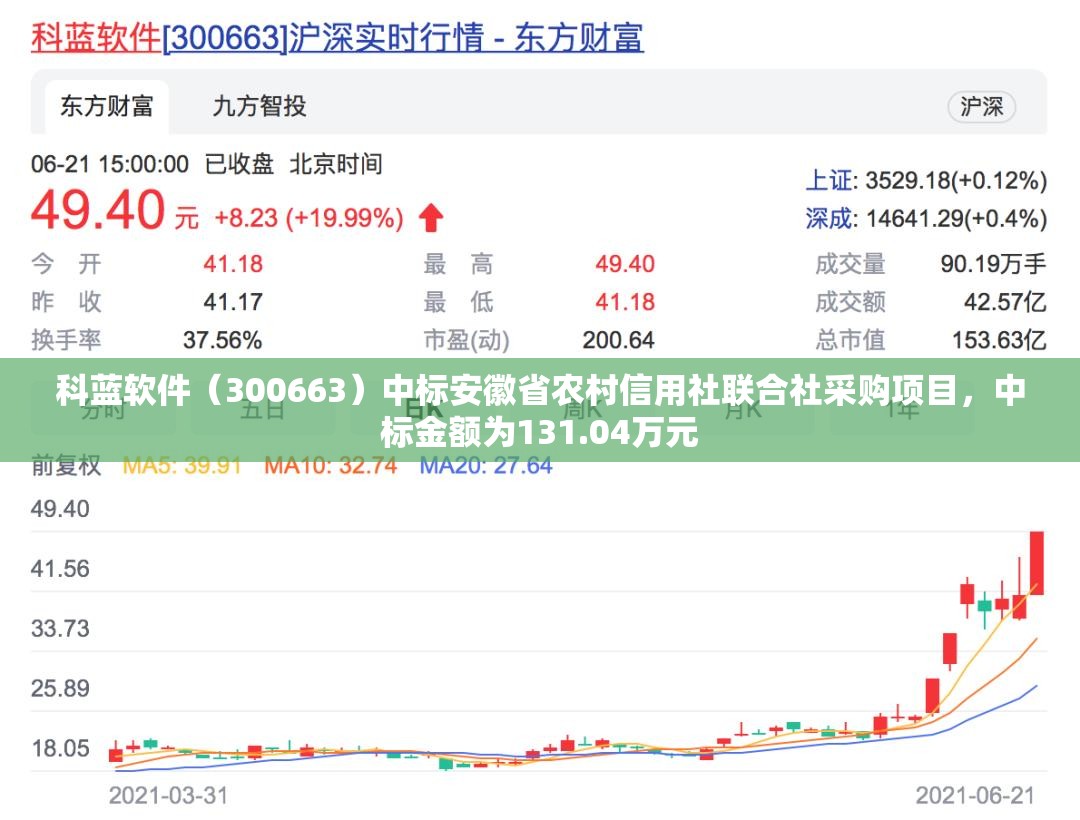Click the current price 49.40
Viewport: 1080px width, 820px height.
pos(98,210)
